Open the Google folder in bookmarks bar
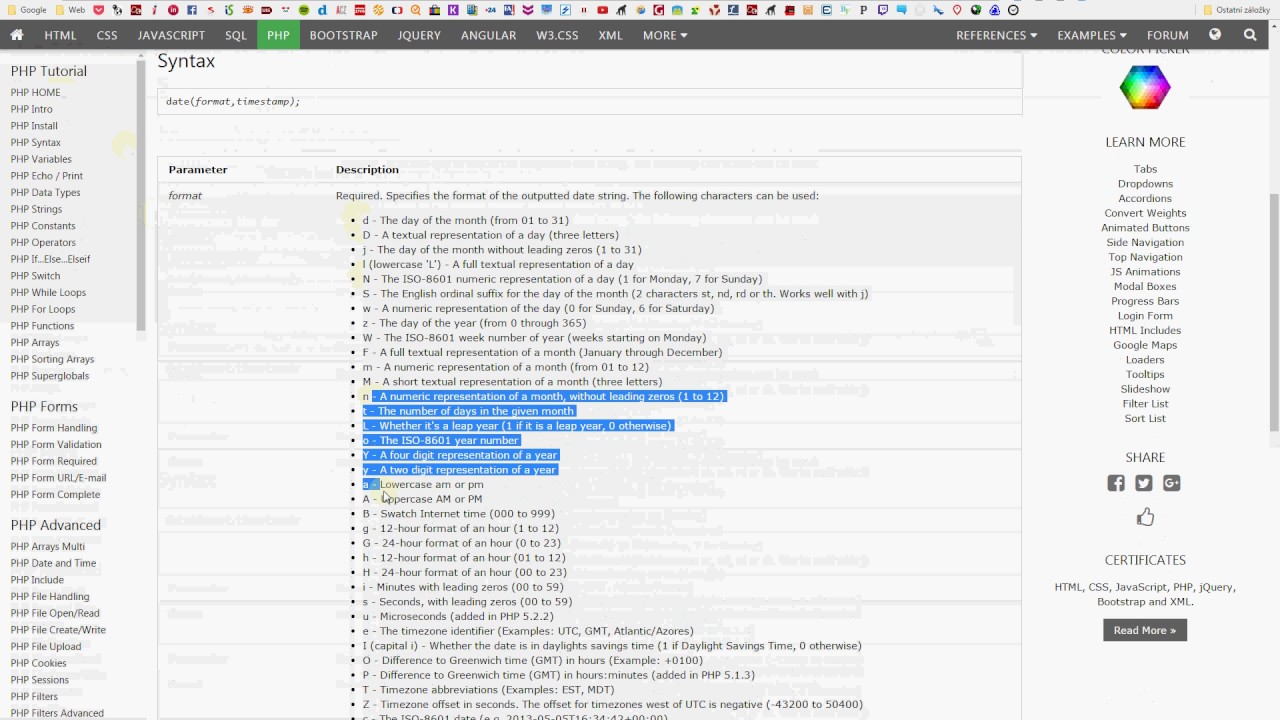 [26, 10]
